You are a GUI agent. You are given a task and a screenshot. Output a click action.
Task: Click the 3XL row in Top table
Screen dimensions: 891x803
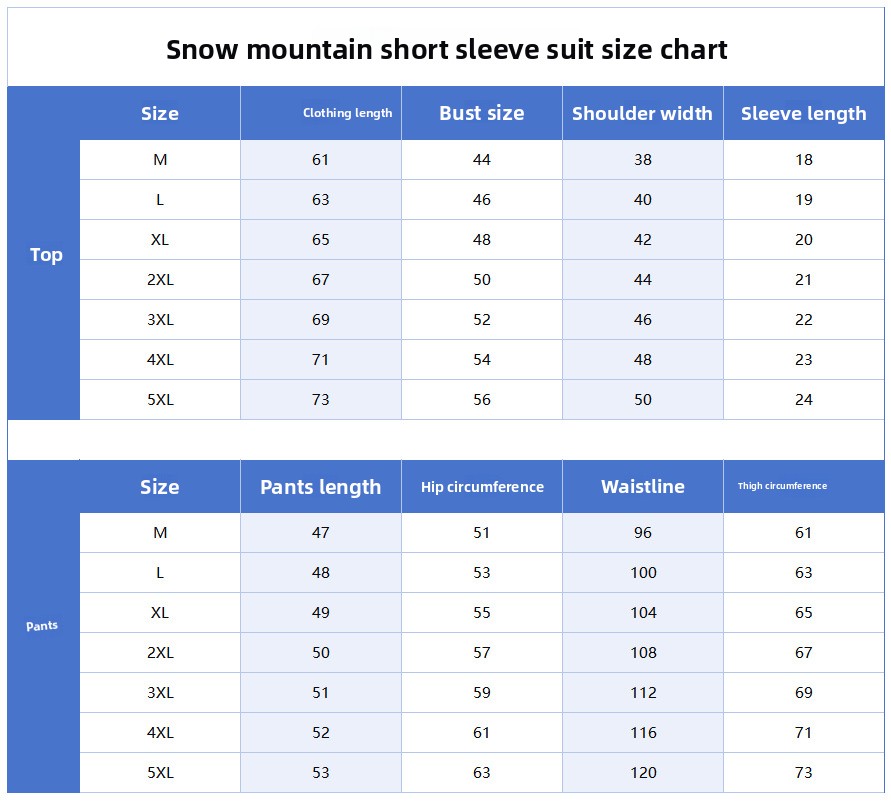482,320
